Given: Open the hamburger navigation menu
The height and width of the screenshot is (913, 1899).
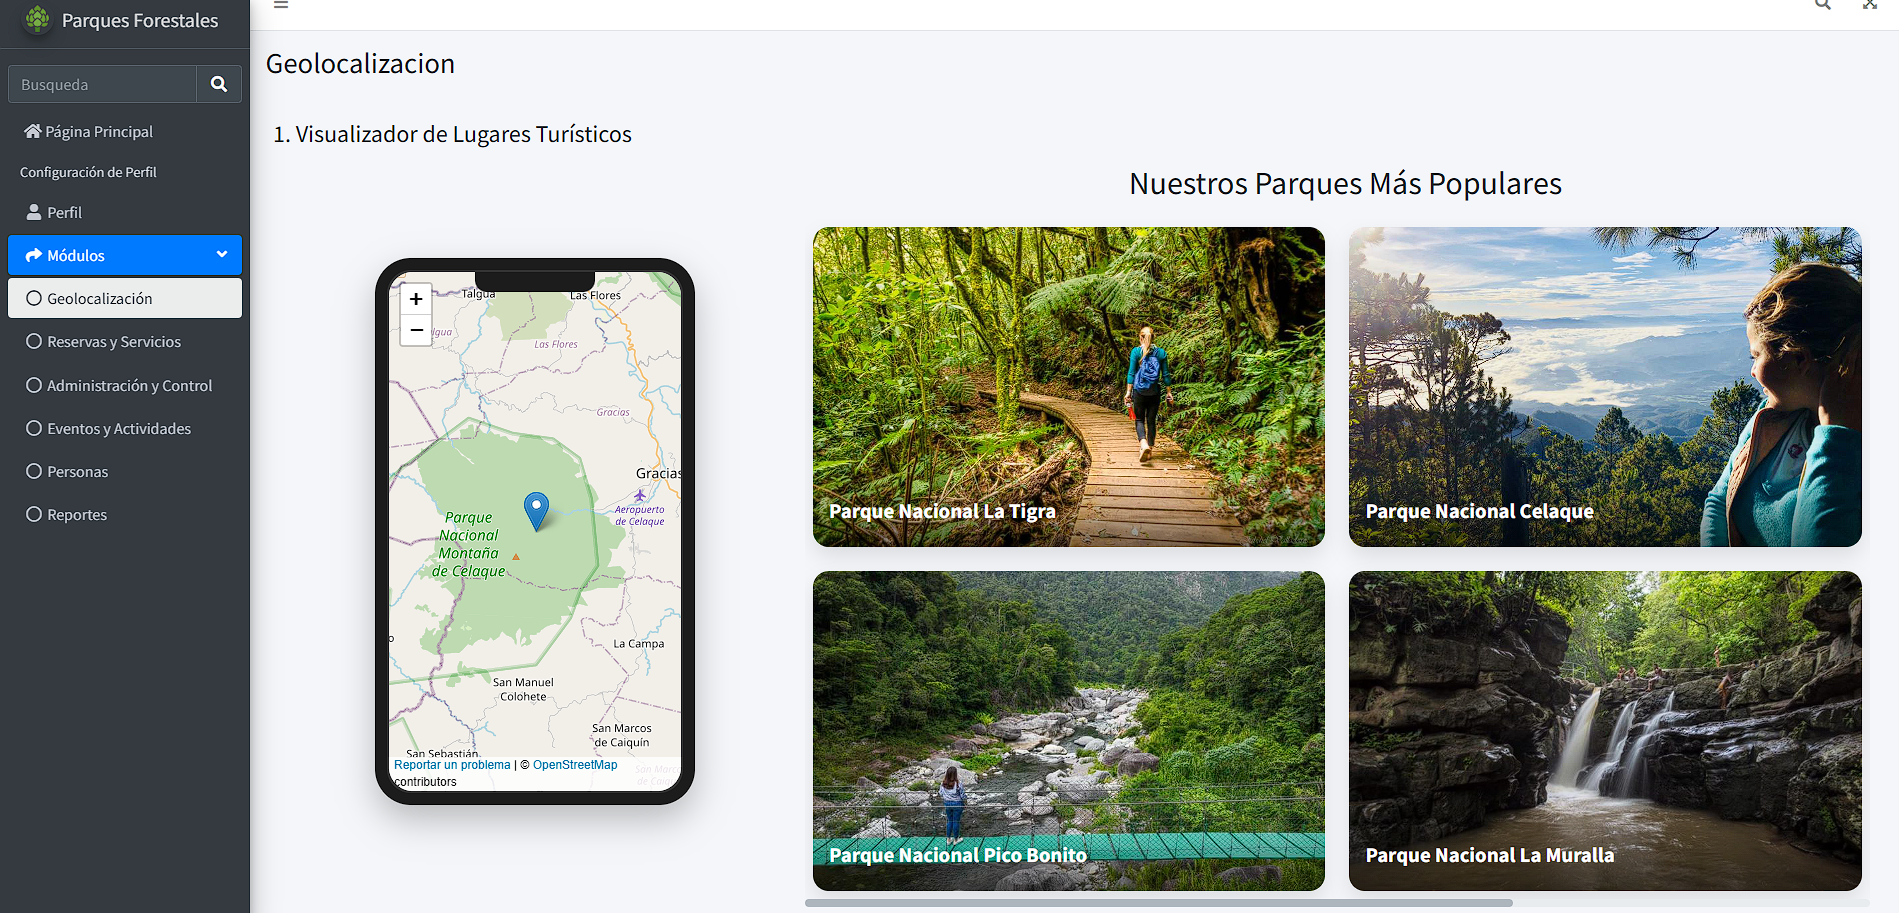Looking at the screenshot, I should (280, 6).
